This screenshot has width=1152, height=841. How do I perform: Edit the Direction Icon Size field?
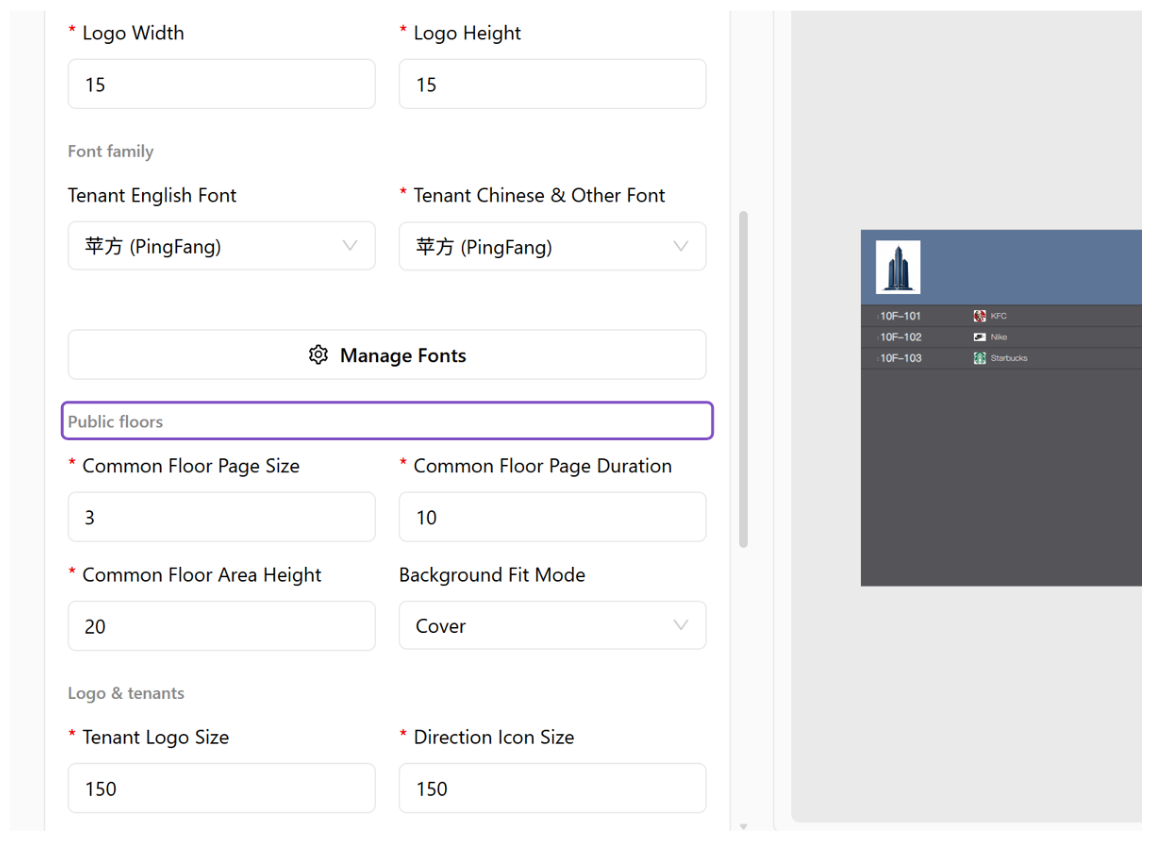tap(552, 788)
